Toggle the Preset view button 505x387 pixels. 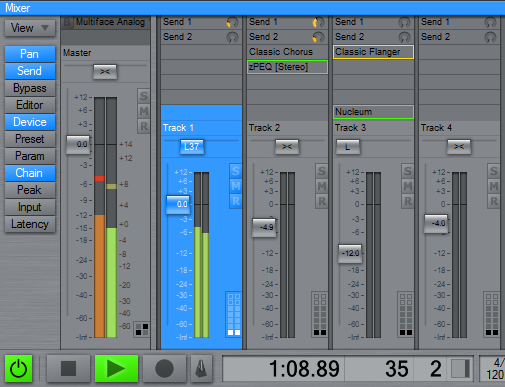[30, 139]
